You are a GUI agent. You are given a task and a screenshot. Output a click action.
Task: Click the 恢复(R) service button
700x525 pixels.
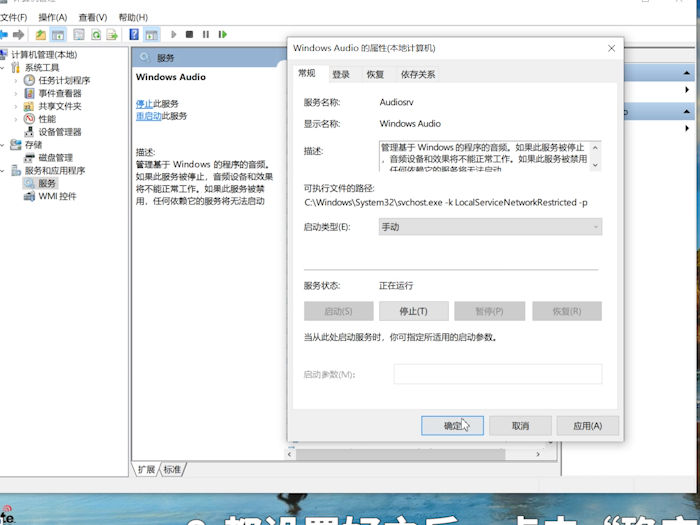click(x=567, y=311)
